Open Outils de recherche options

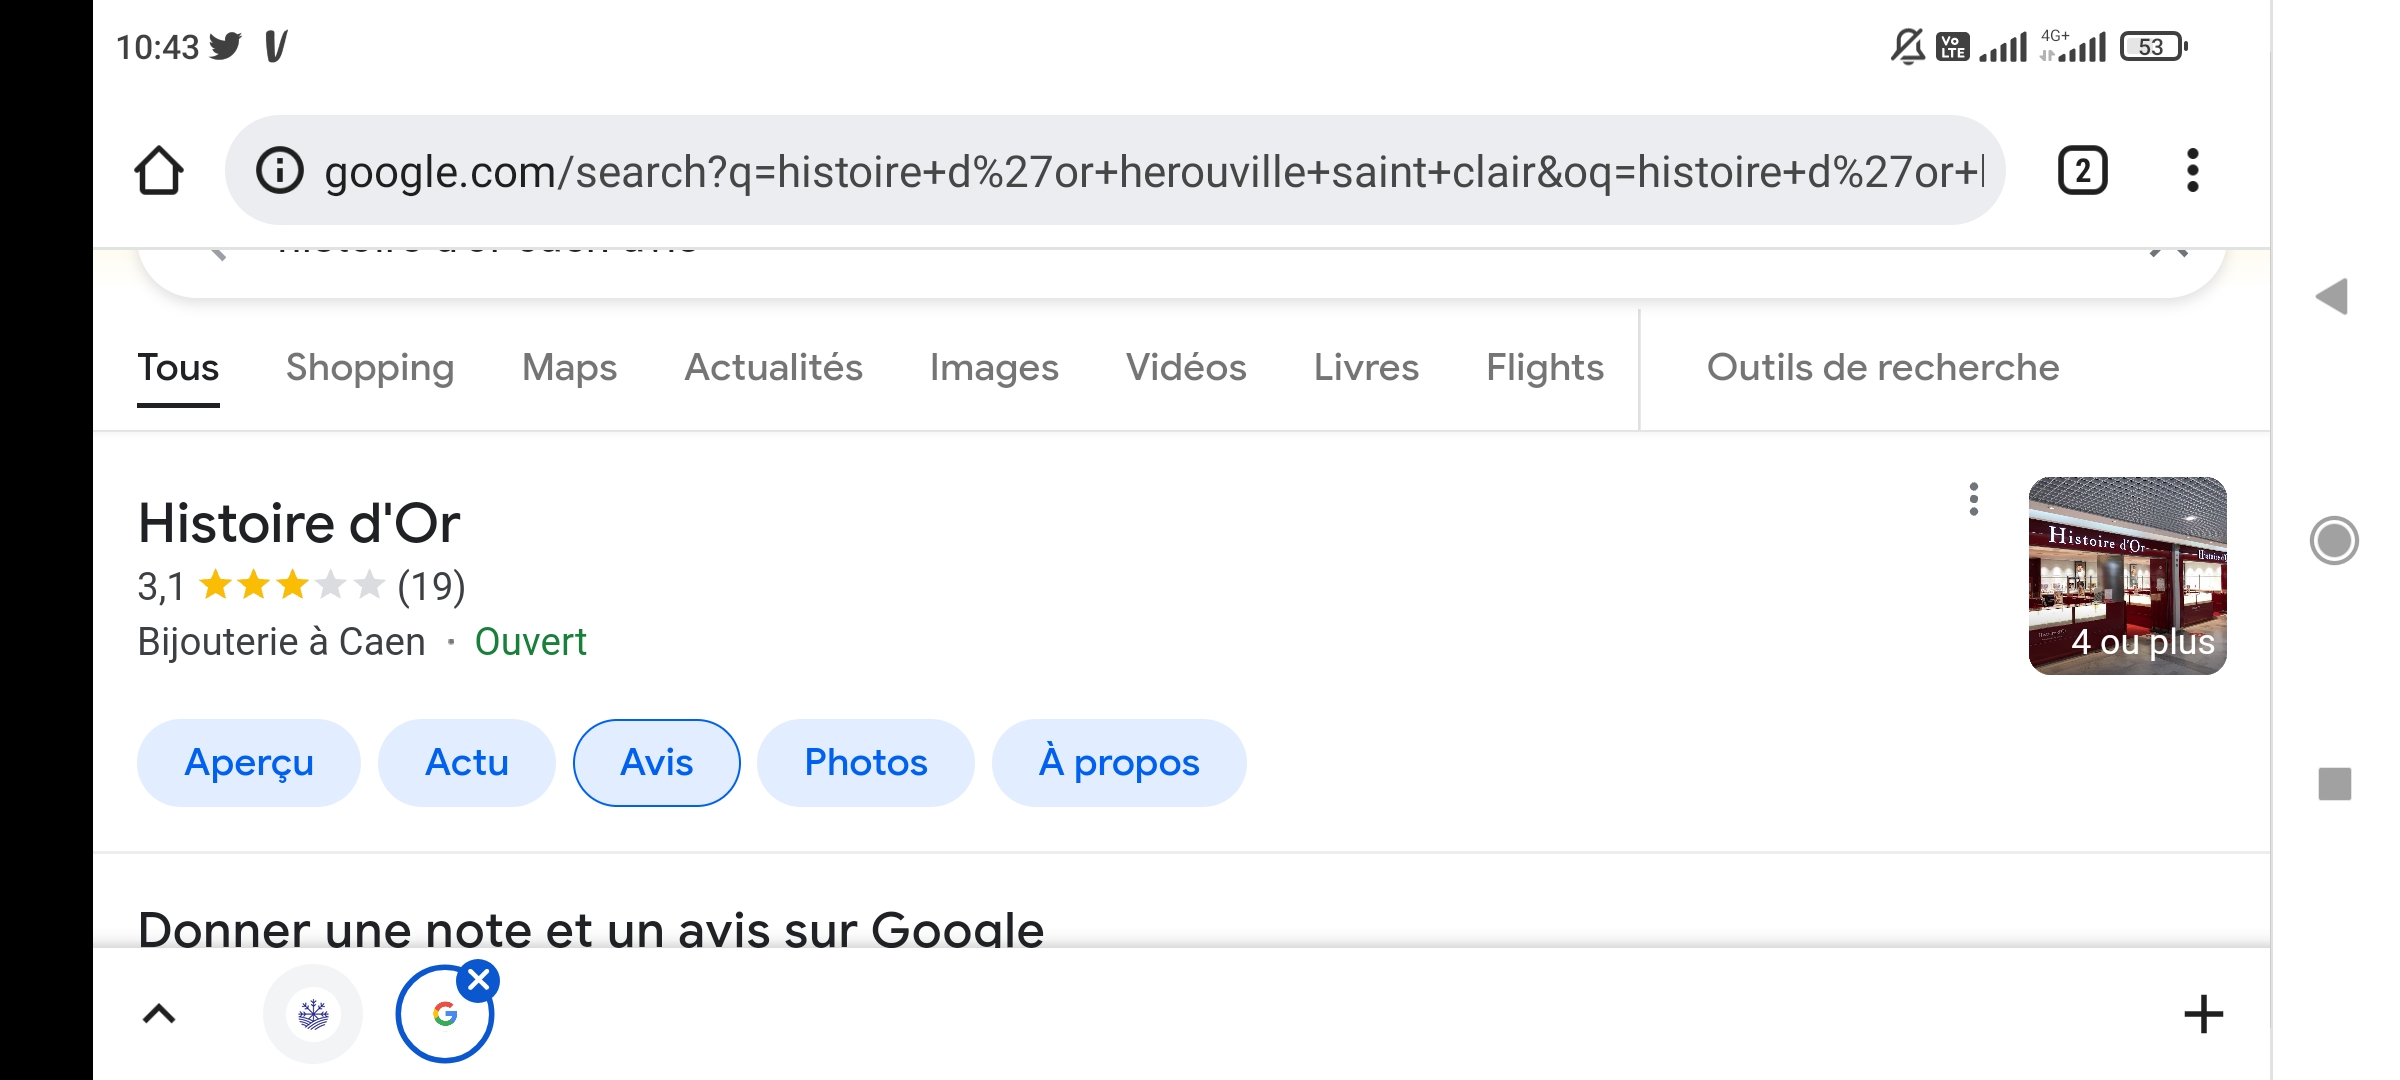(1883, 368)
